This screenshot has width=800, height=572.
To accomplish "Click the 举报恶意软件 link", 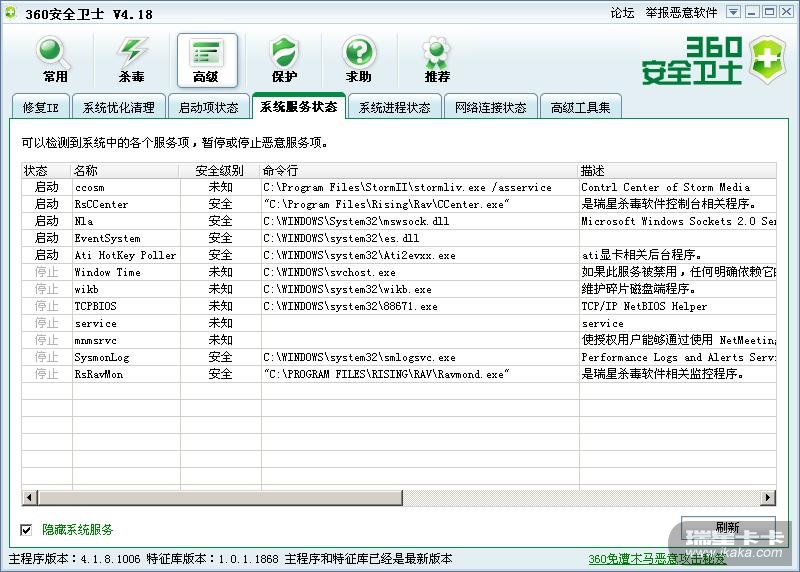I will 681,12.
